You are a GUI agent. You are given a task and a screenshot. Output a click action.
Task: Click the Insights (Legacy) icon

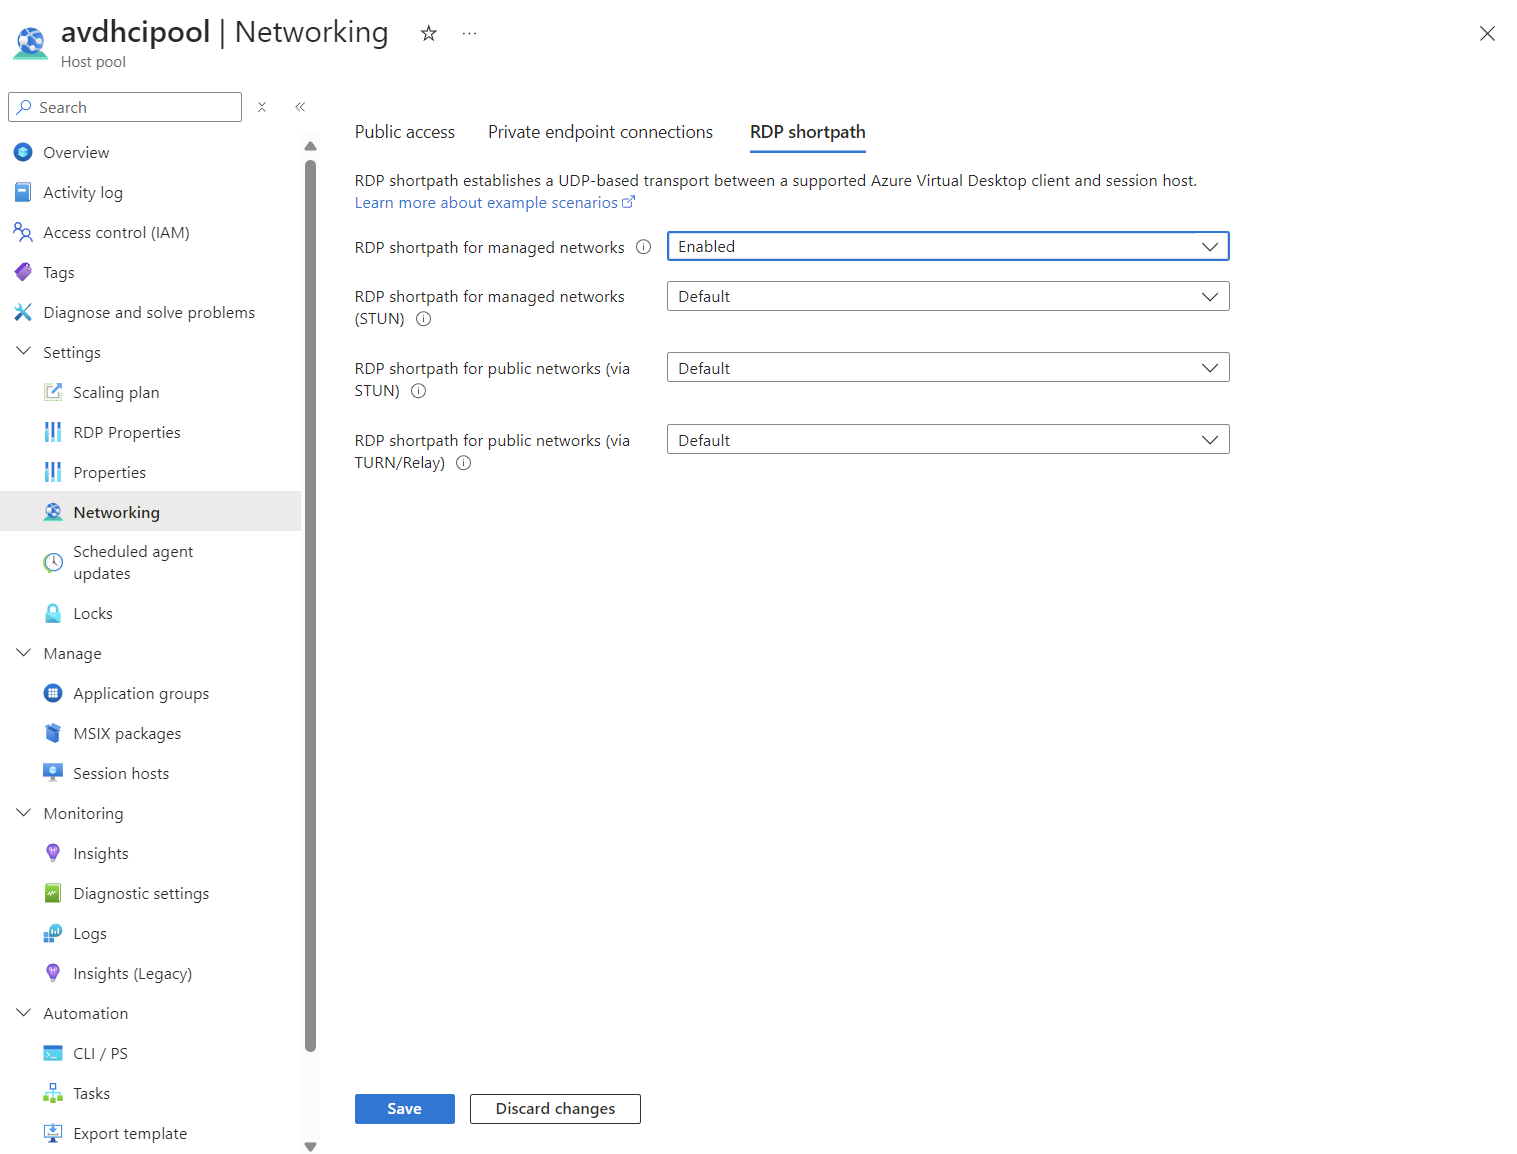[53, 973]
